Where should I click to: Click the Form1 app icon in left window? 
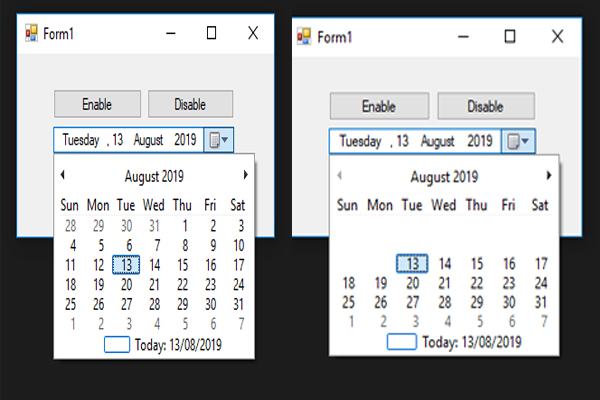coord(31,33)
